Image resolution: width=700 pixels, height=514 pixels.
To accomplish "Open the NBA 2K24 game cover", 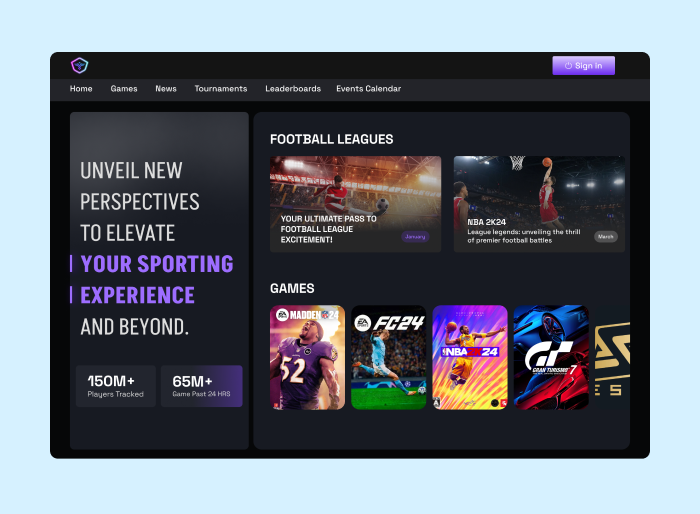I will [470, 357].
